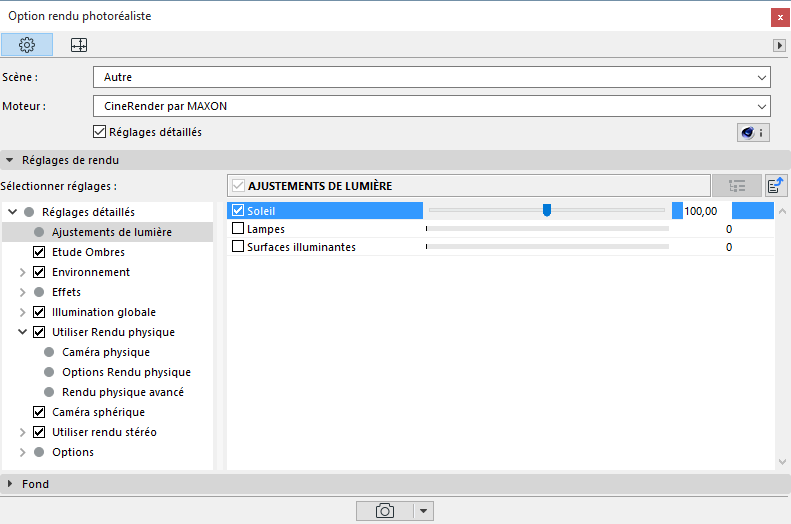The height and width of the screenshot is (524, 791).
Task: Expand the Options tree node
Action: pyautogui.click(x=22, y=452)
